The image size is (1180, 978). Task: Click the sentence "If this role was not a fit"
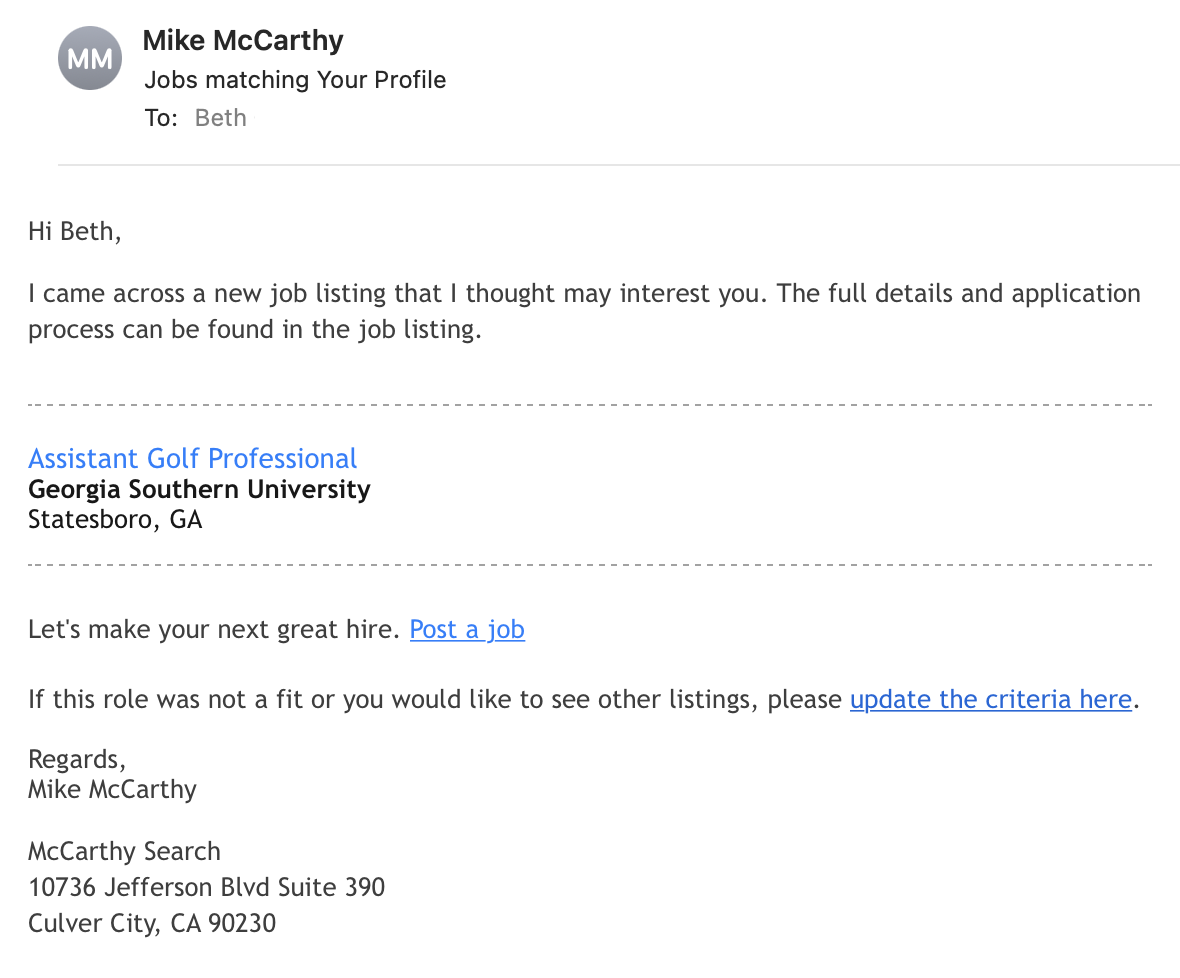click(x=435, y=699)
